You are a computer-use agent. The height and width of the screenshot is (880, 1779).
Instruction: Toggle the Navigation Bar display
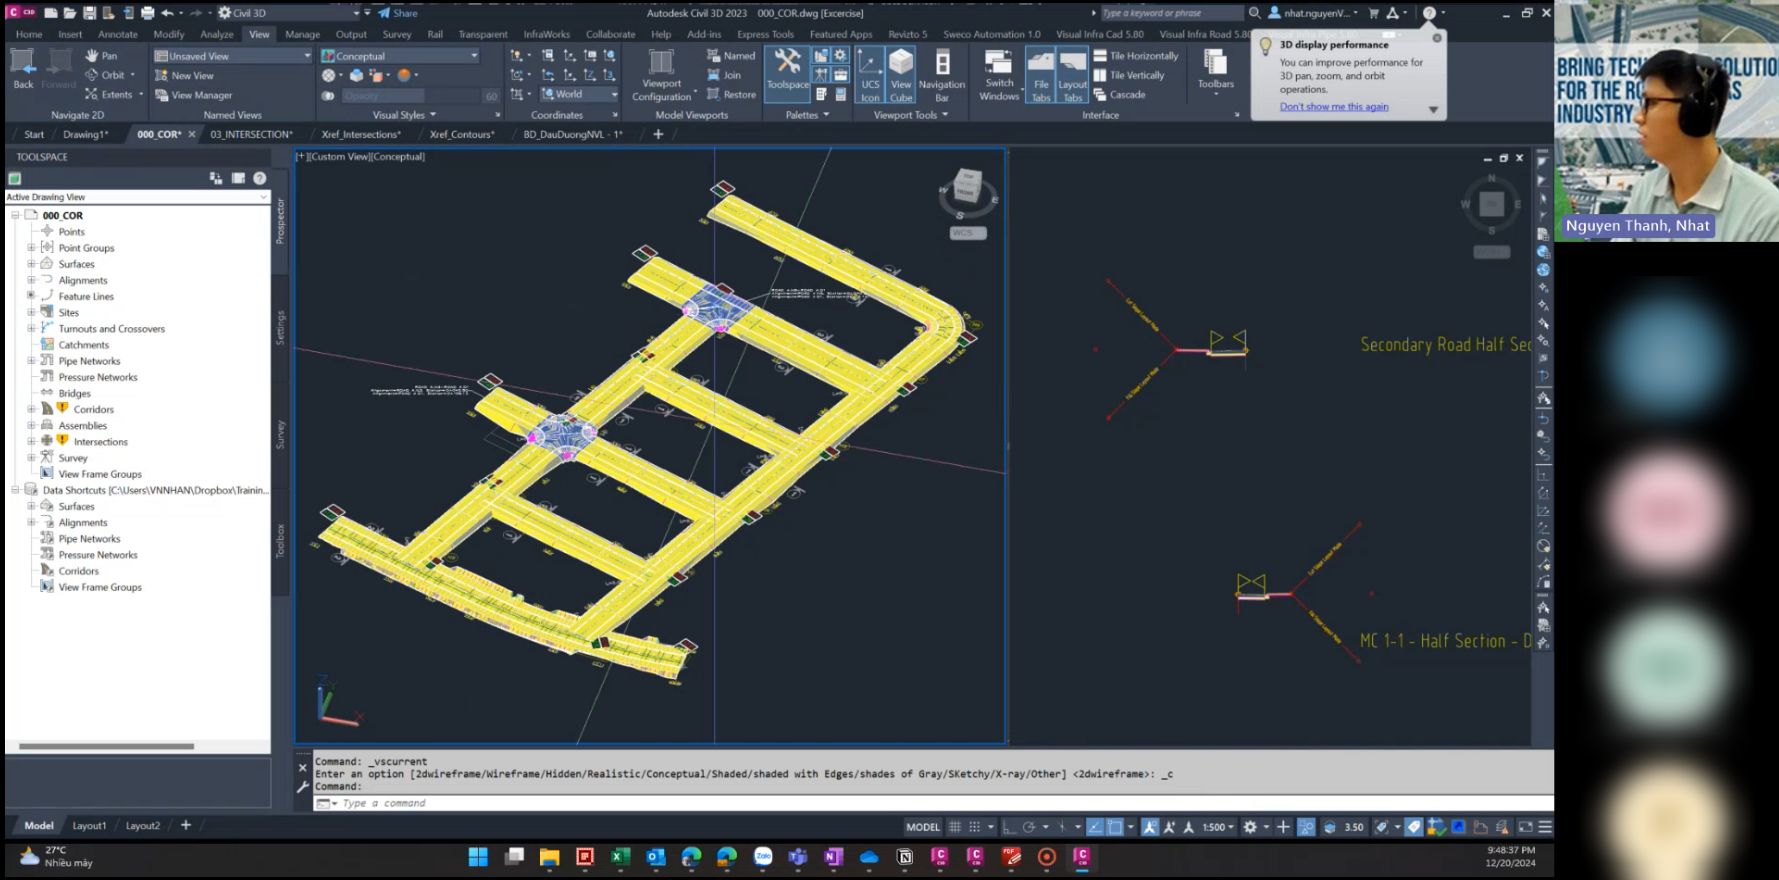click(941, 75)
